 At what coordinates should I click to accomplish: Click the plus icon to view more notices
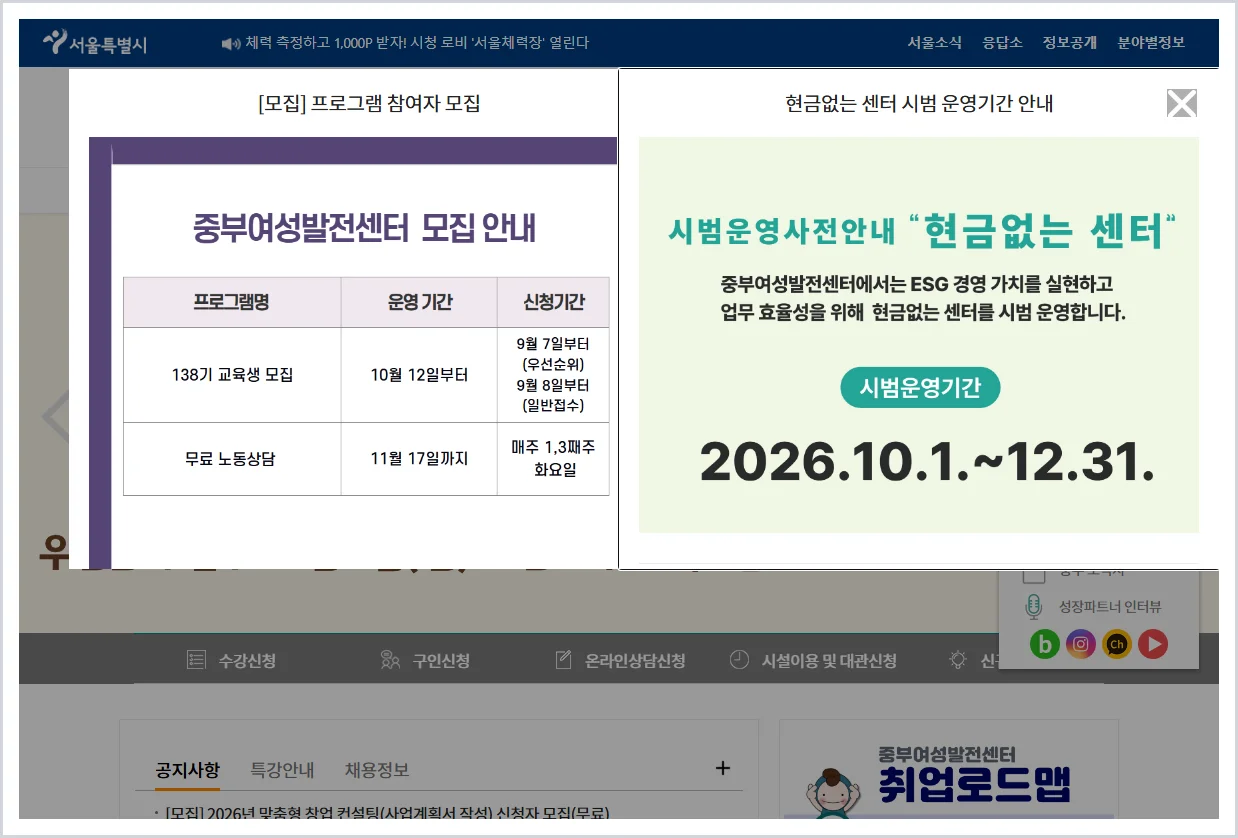[x=723, y=768]
